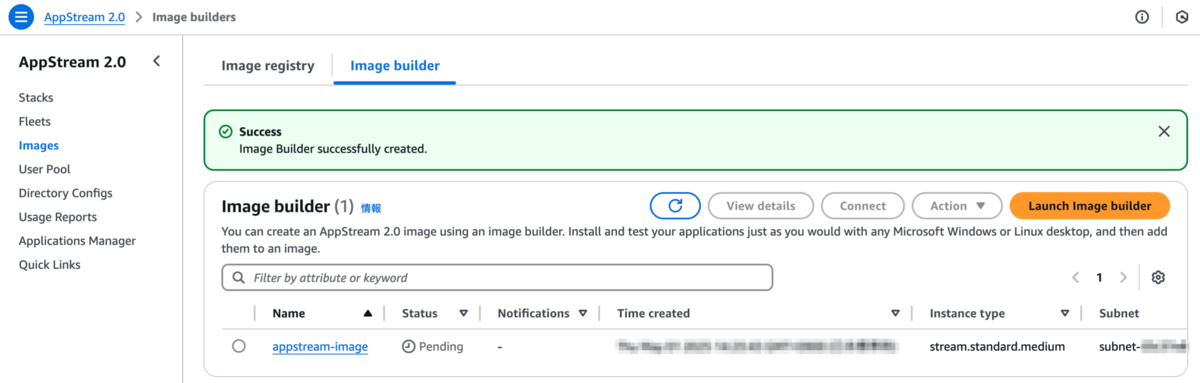Screen dimensions: 1200x383
Task: Open the hamburger navigation menu
Action: pyautogui.click(x=21, y=17)
